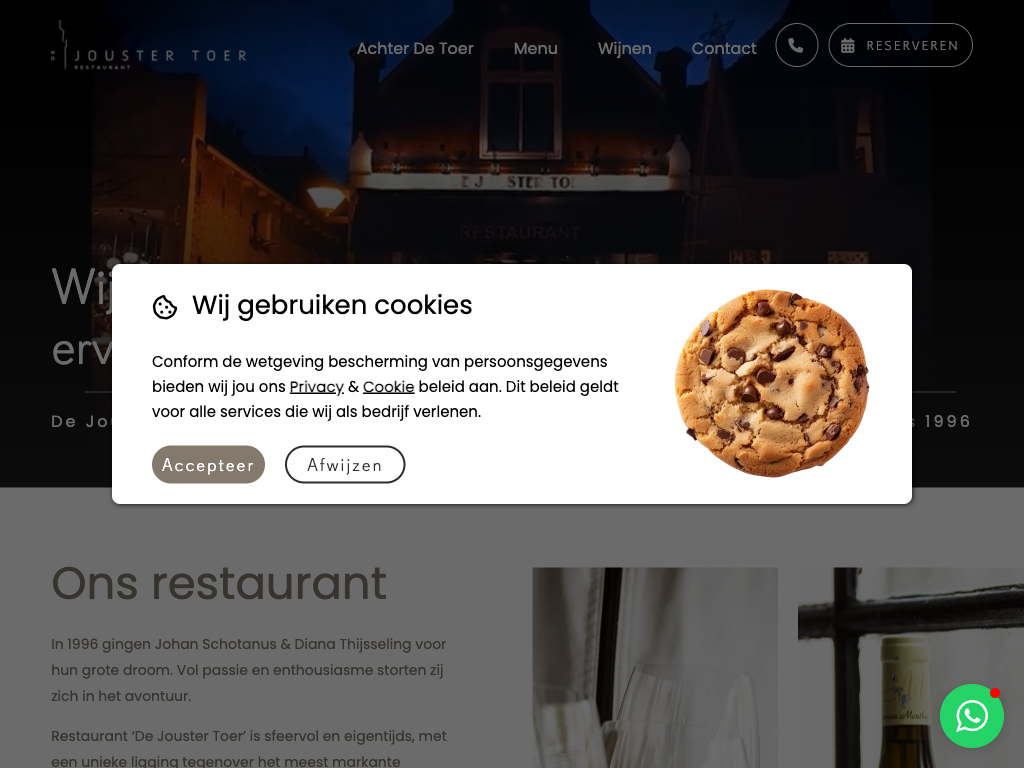Screen dimensions: 1024x768
Task: Open the Privacy policy link
Action: click(x=316, y=387)
